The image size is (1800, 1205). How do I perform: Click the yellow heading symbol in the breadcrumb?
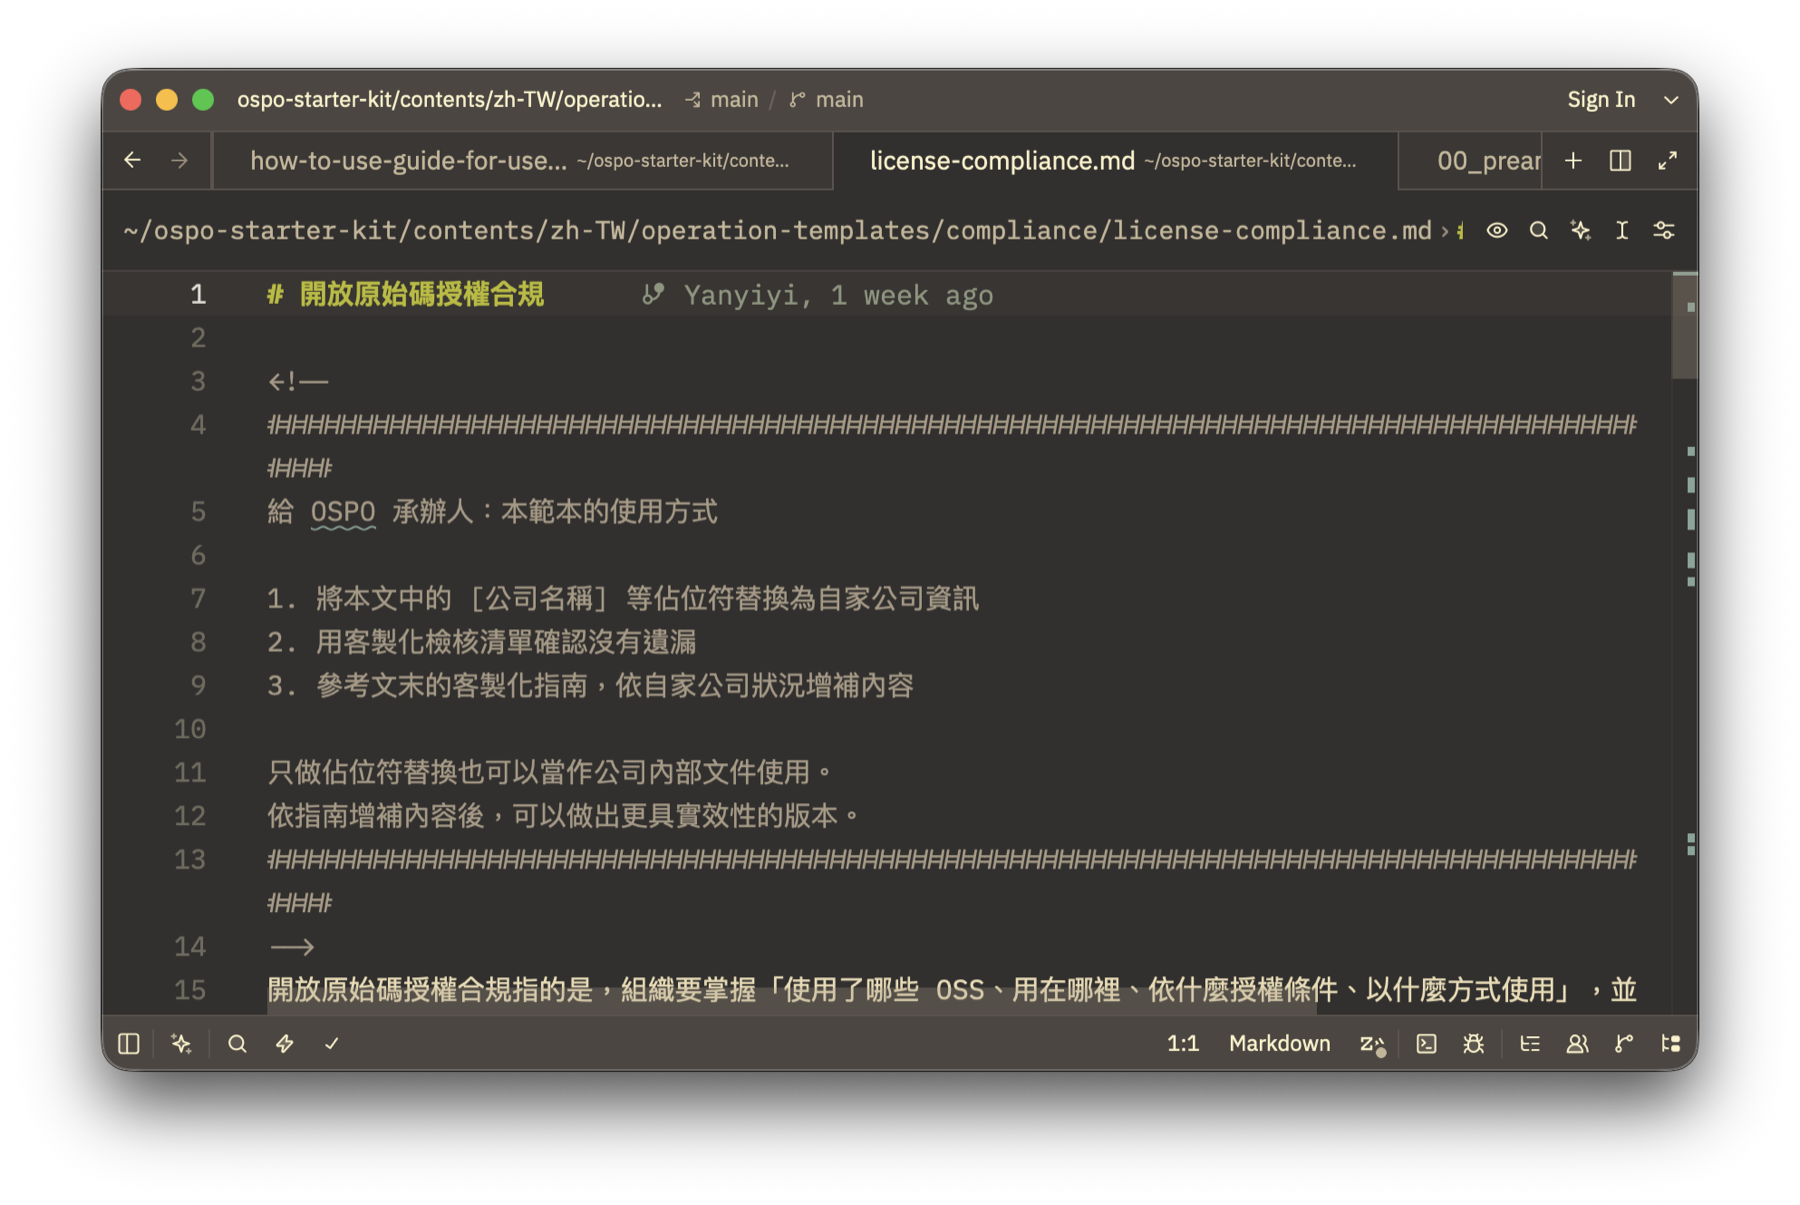point(1461,231)
